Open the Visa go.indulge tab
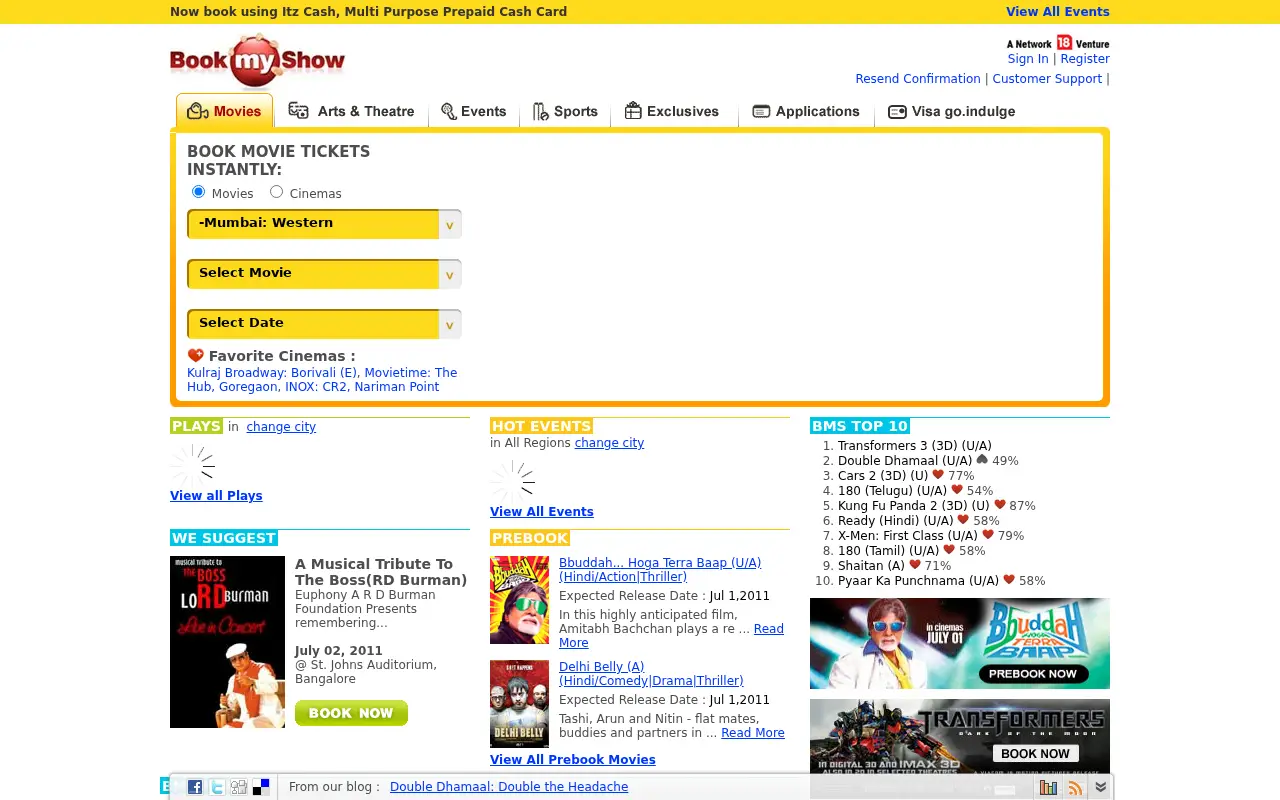 click(x=951, y=111)
